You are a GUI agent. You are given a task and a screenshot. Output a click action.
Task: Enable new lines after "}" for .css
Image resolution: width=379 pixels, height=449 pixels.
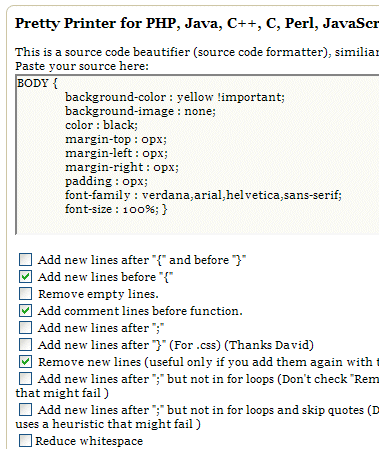tap(25, 344)
